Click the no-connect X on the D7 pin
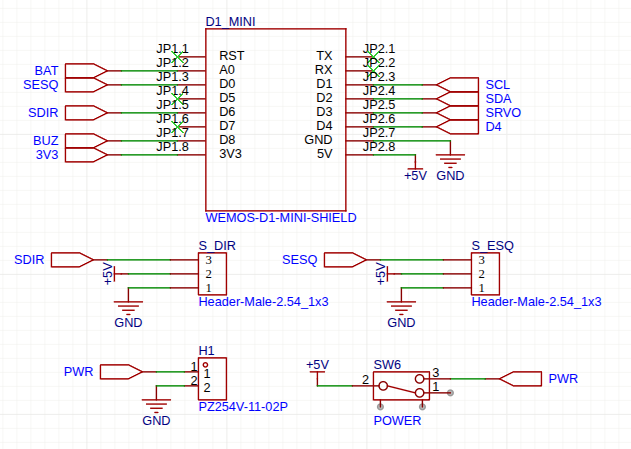Image resolution: width=631 pixels, height=449 pixels. point(177,127)
